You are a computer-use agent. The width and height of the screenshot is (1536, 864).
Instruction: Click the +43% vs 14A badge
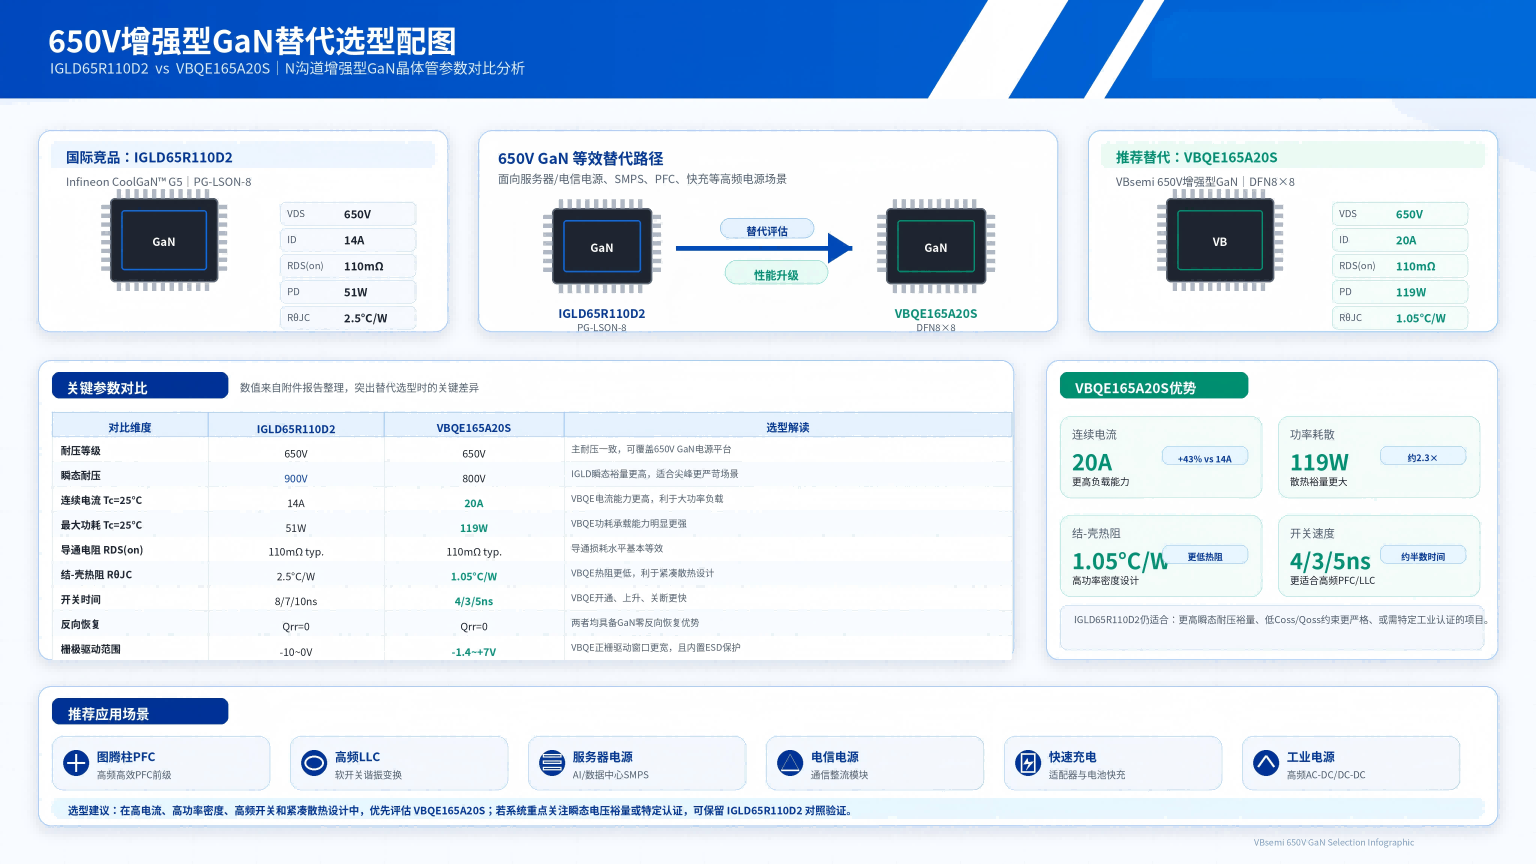[1205, 458]
